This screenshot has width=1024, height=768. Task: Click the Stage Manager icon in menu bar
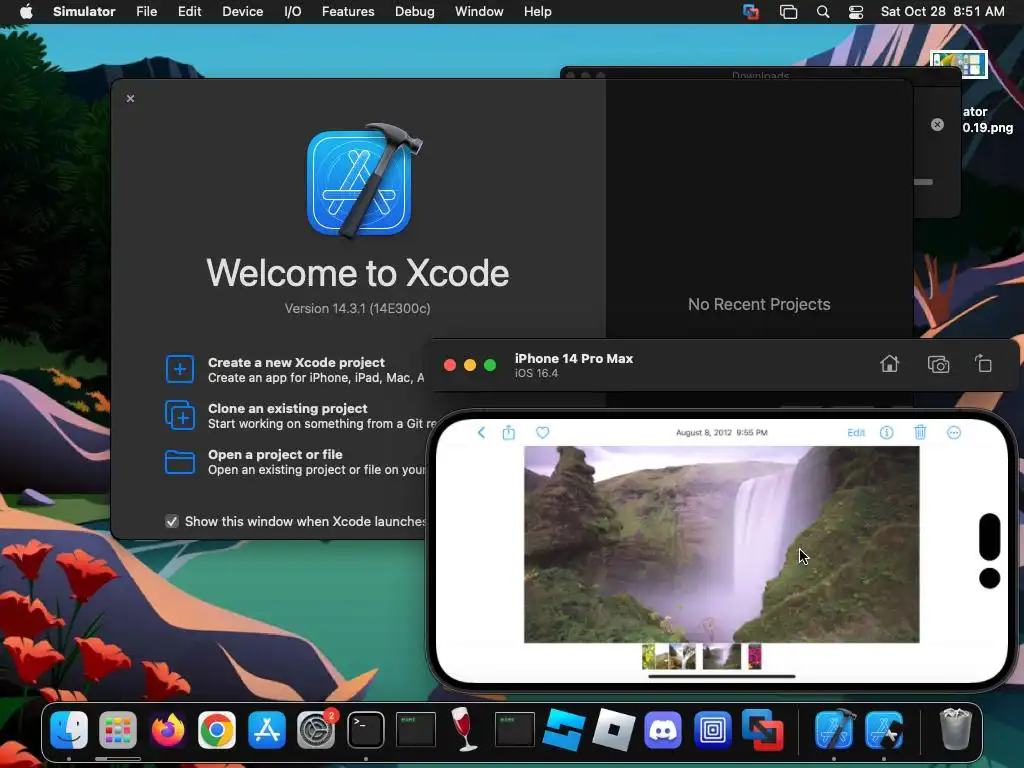pos(788,12)
